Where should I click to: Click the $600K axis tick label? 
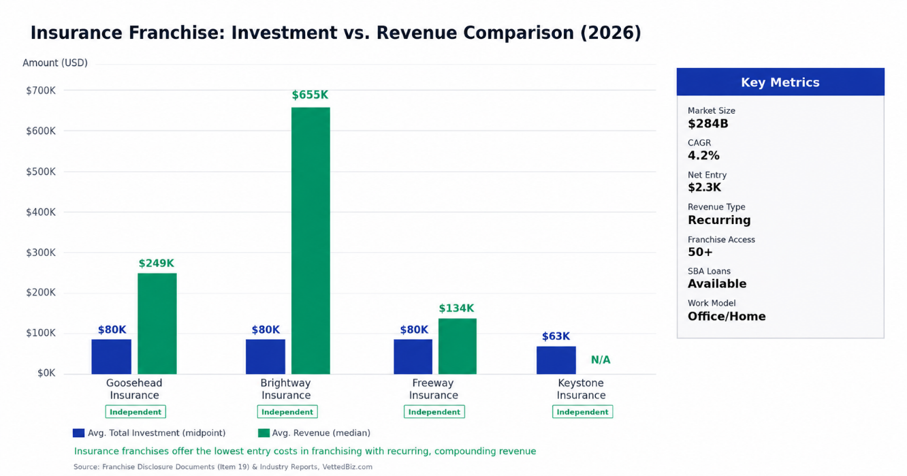pyautogui.click(x=41, y=131)
